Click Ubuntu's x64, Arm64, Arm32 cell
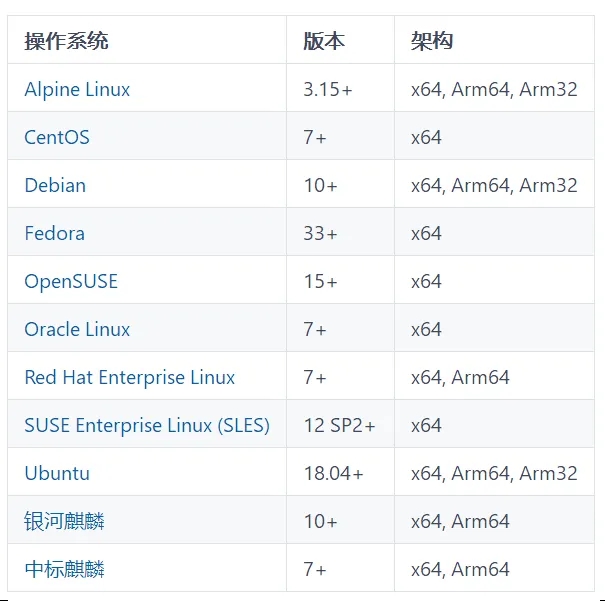The height and width of the screenshot is (601, 605). pos(494,472)
